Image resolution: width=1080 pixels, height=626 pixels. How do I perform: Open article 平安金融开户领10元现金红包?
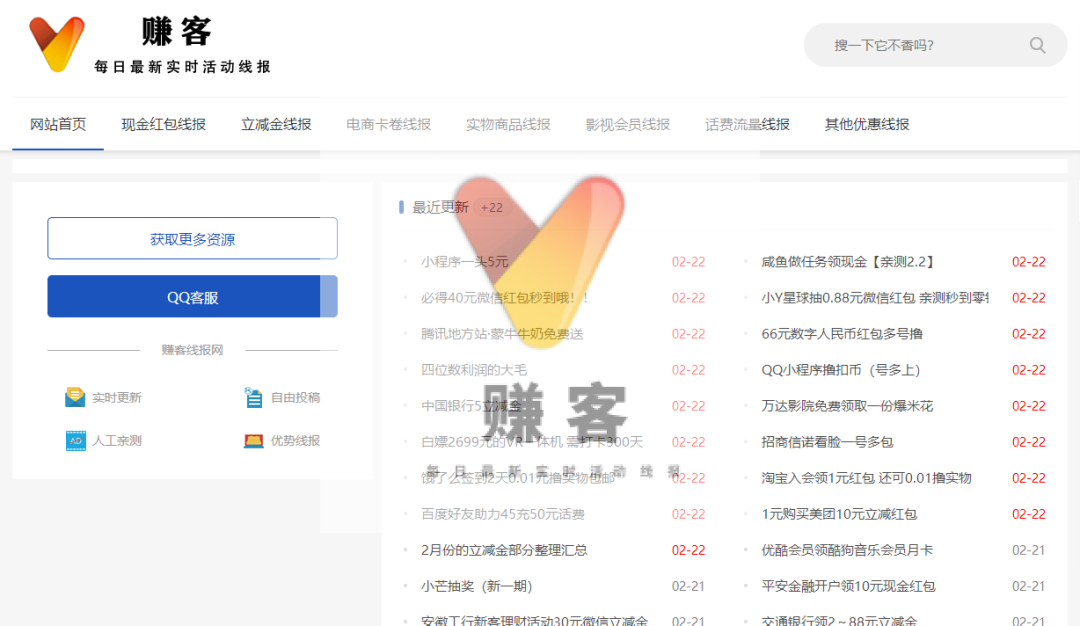click(x=848, y=586)
